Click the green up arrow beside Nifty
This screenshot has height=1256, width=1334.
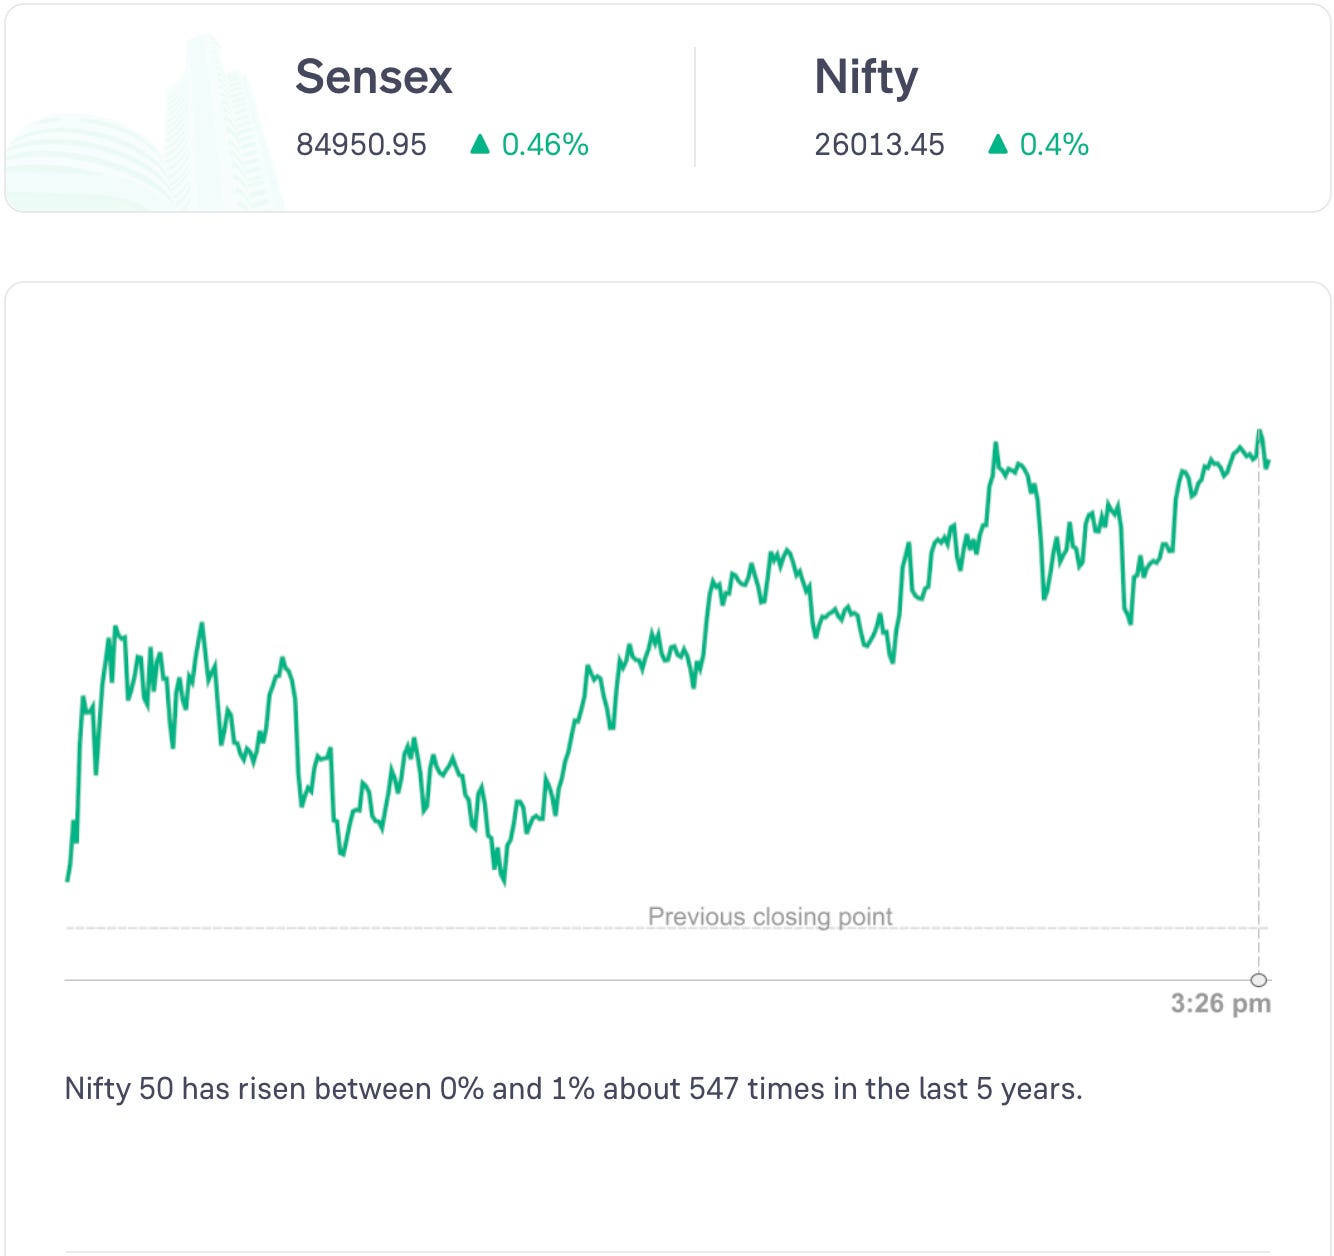(x=997, y=145)
